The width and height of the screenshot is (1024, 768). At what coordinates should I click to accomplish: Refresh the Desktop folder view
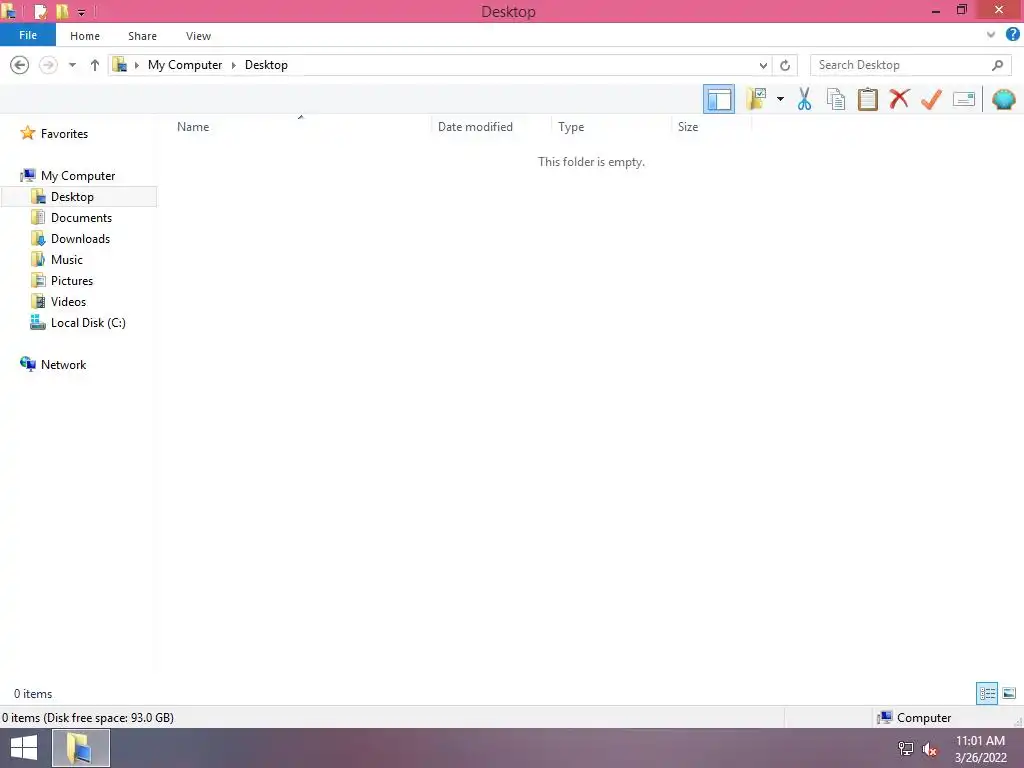point(785,65)
